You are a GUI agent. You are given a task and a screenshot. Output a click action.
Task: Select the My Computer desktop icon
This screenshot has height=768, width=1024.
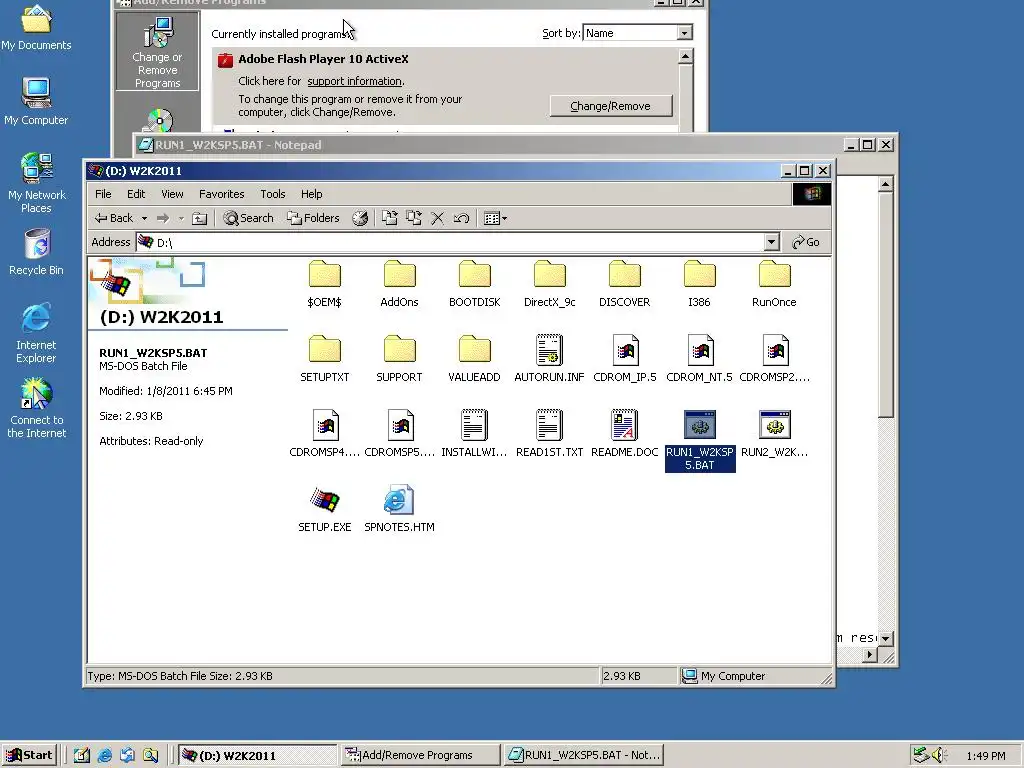pyautogui.click(x=36, y=102)
